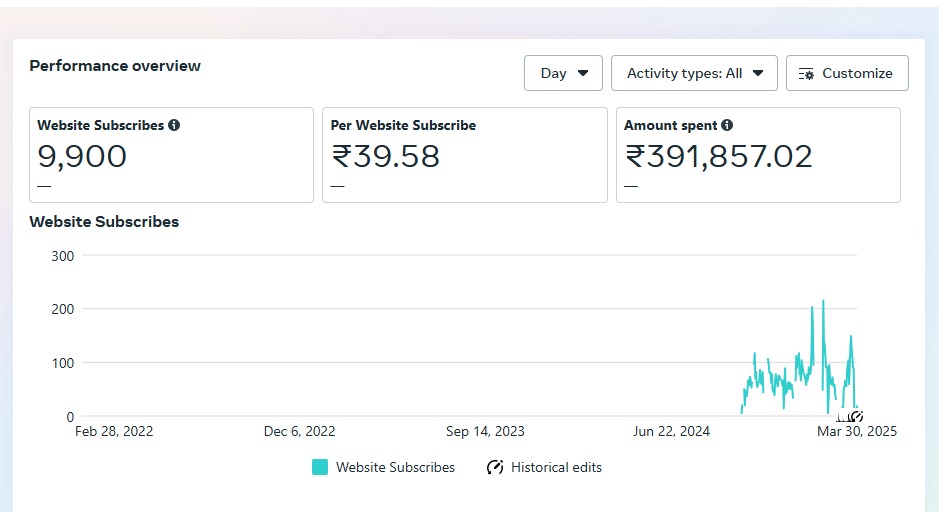939x512 pixels.
Task: Click the Feb 28, 2022 axis label
Action: click(114, 432)
